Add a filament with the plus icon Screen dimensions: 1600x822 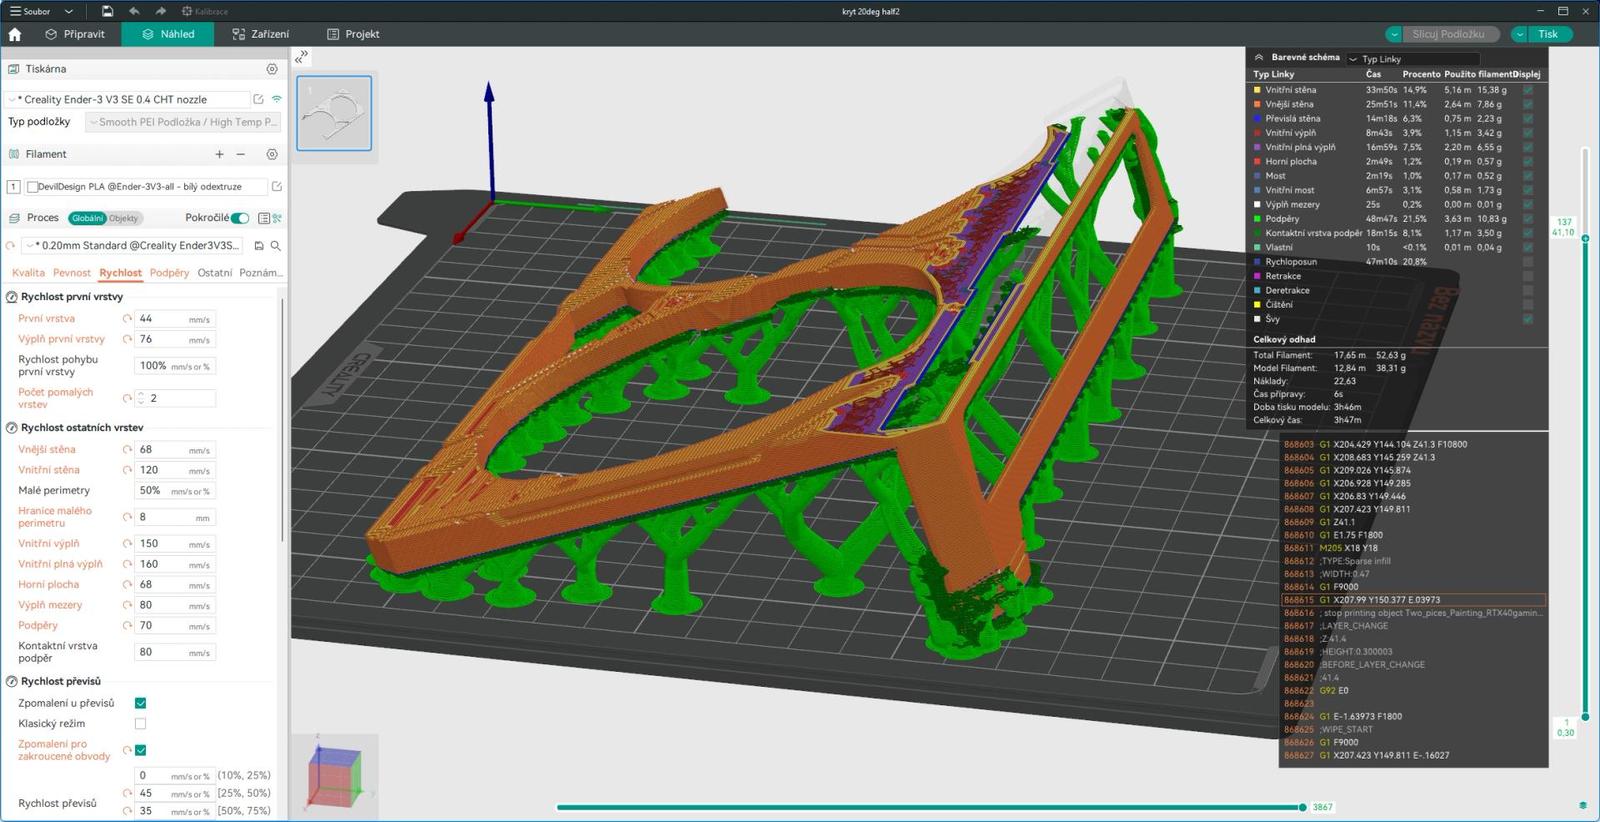[x=219, y=154]
